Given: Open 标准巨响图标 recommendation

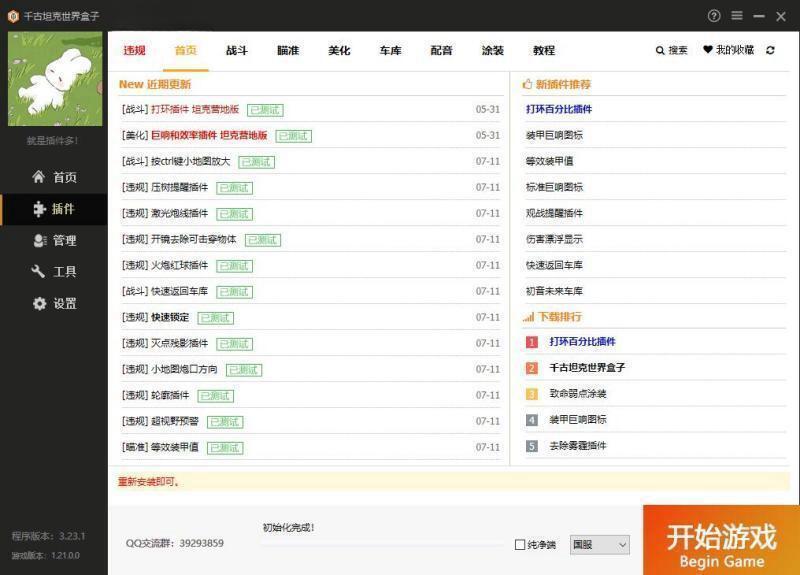Looking at the screenshot, I should click(554, 187).
